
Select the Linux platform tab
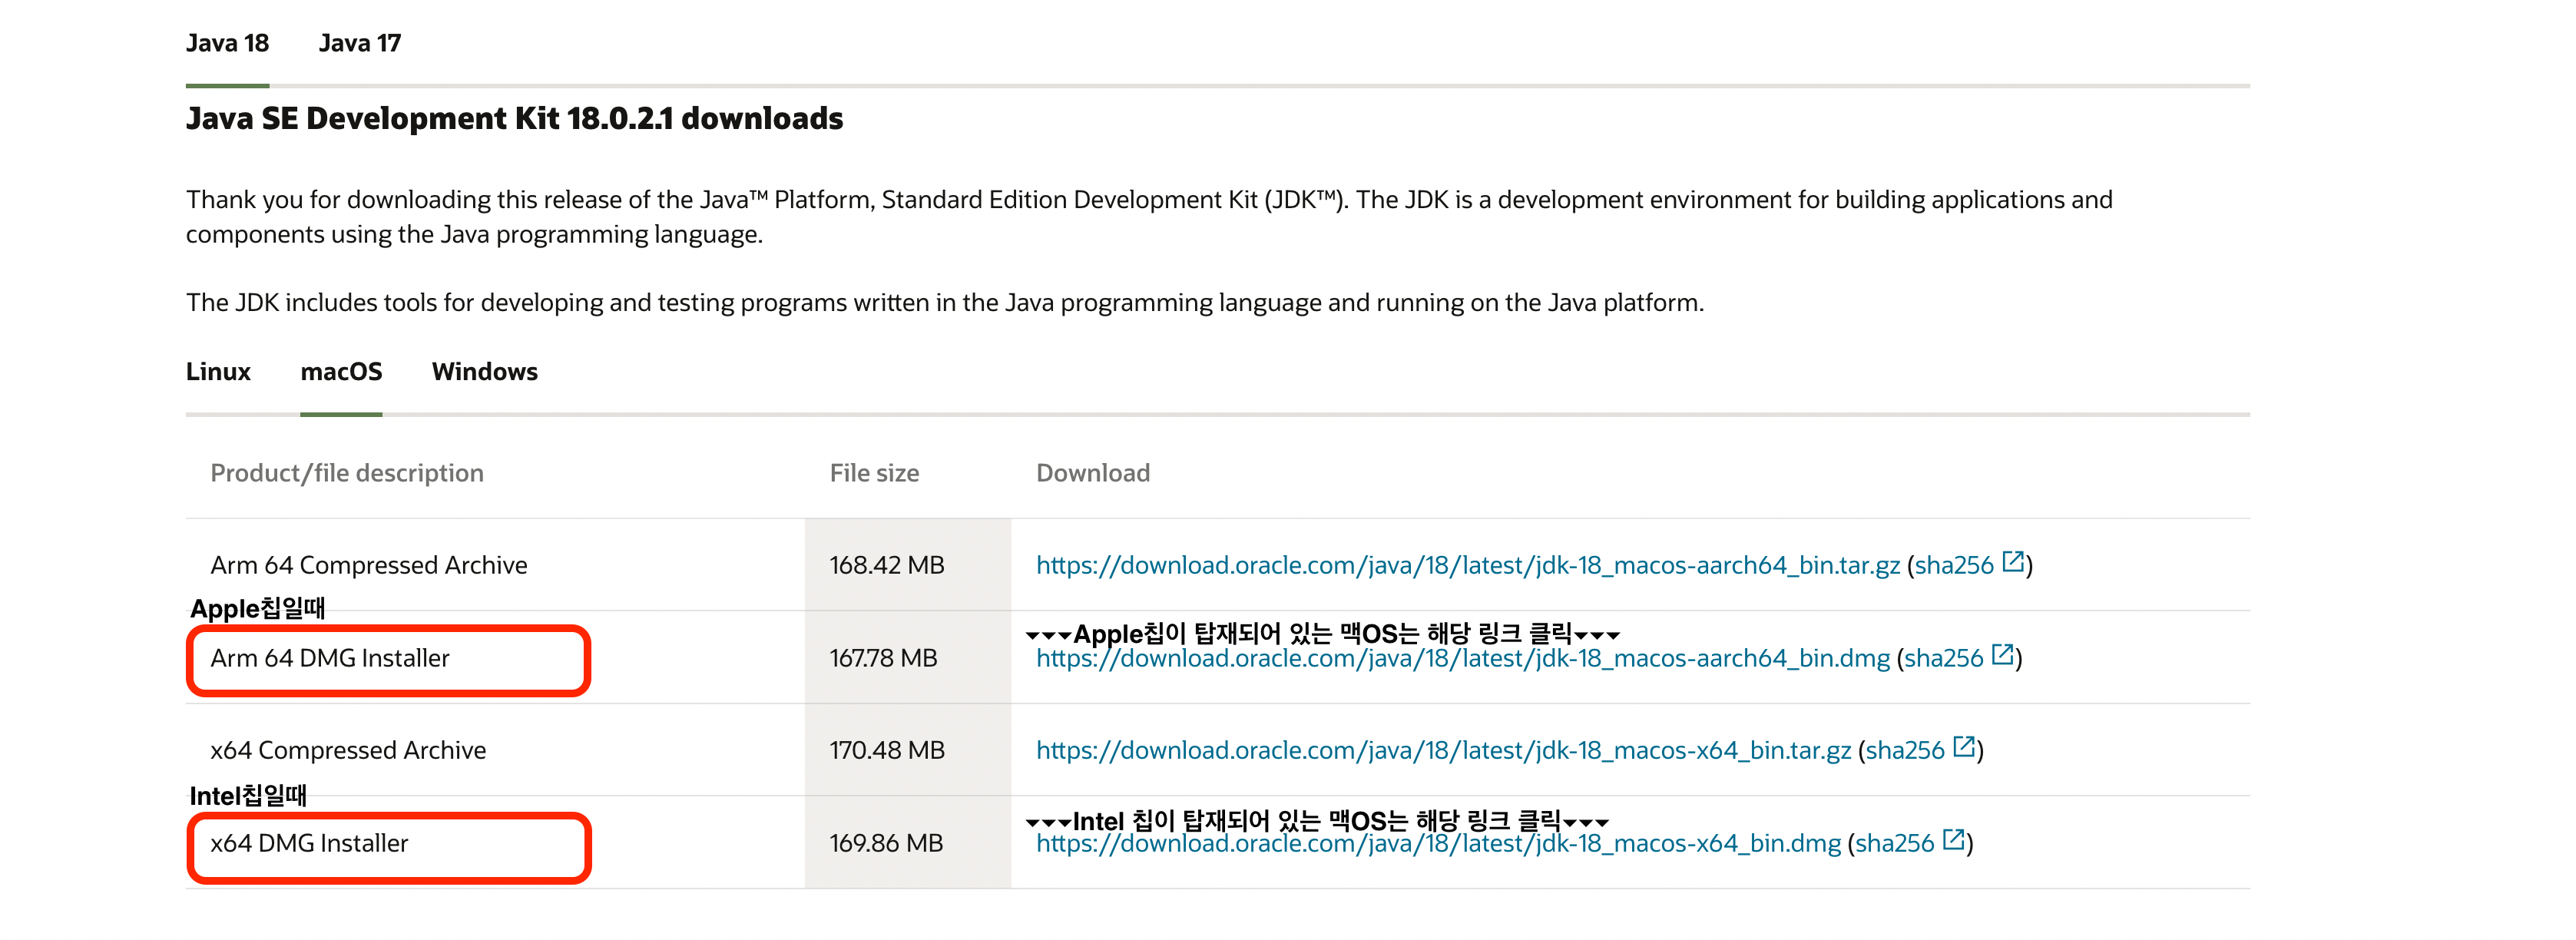pos(218,371)
